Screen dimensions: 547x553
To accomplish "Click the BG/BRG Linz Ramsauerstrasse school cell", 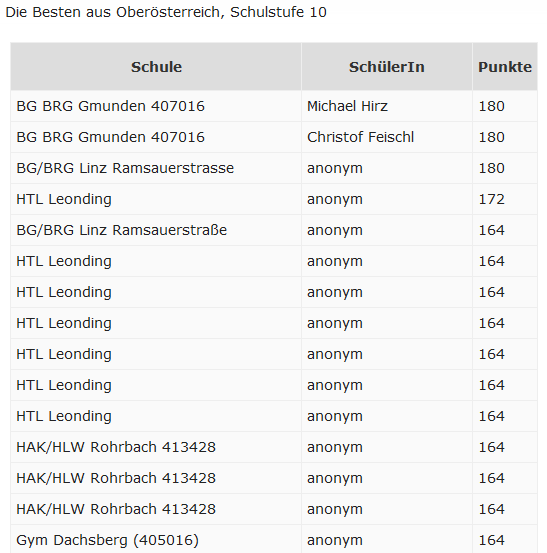I will [156, 168].
